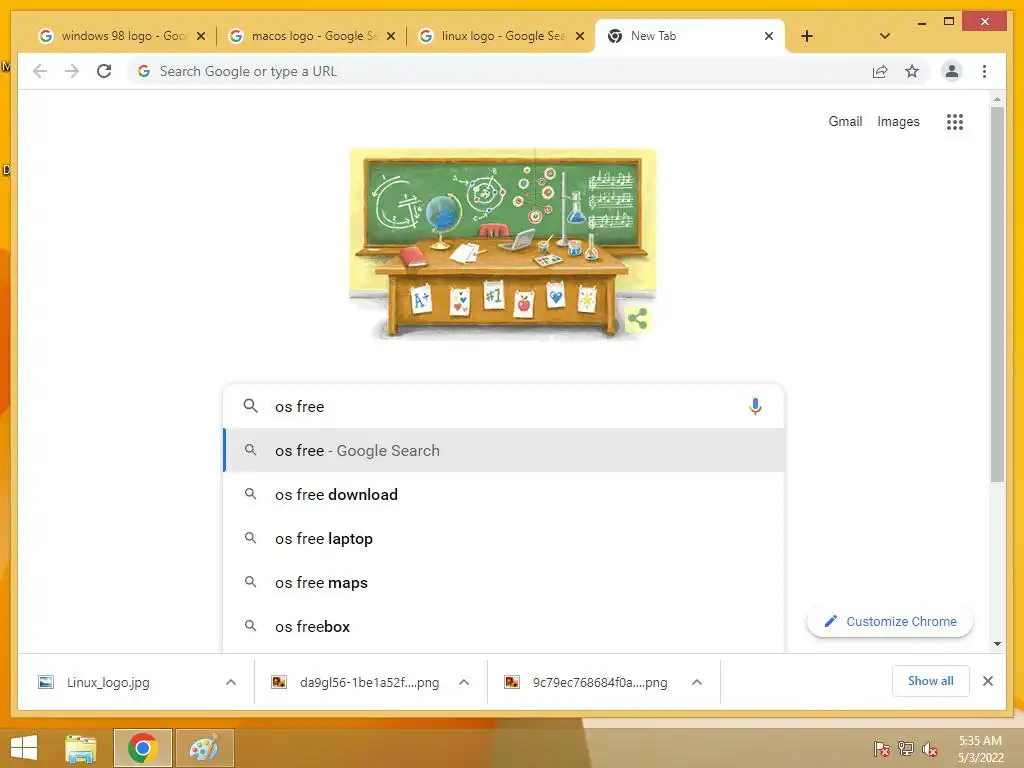Choose suggestion os free laptop
This screenshot has height=768, width=1024.
504,538
